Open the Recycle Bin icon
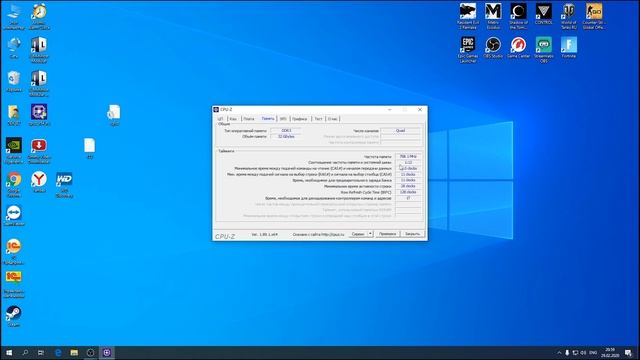The width and height of the screenshot is (640, 360). click(14, 81)
